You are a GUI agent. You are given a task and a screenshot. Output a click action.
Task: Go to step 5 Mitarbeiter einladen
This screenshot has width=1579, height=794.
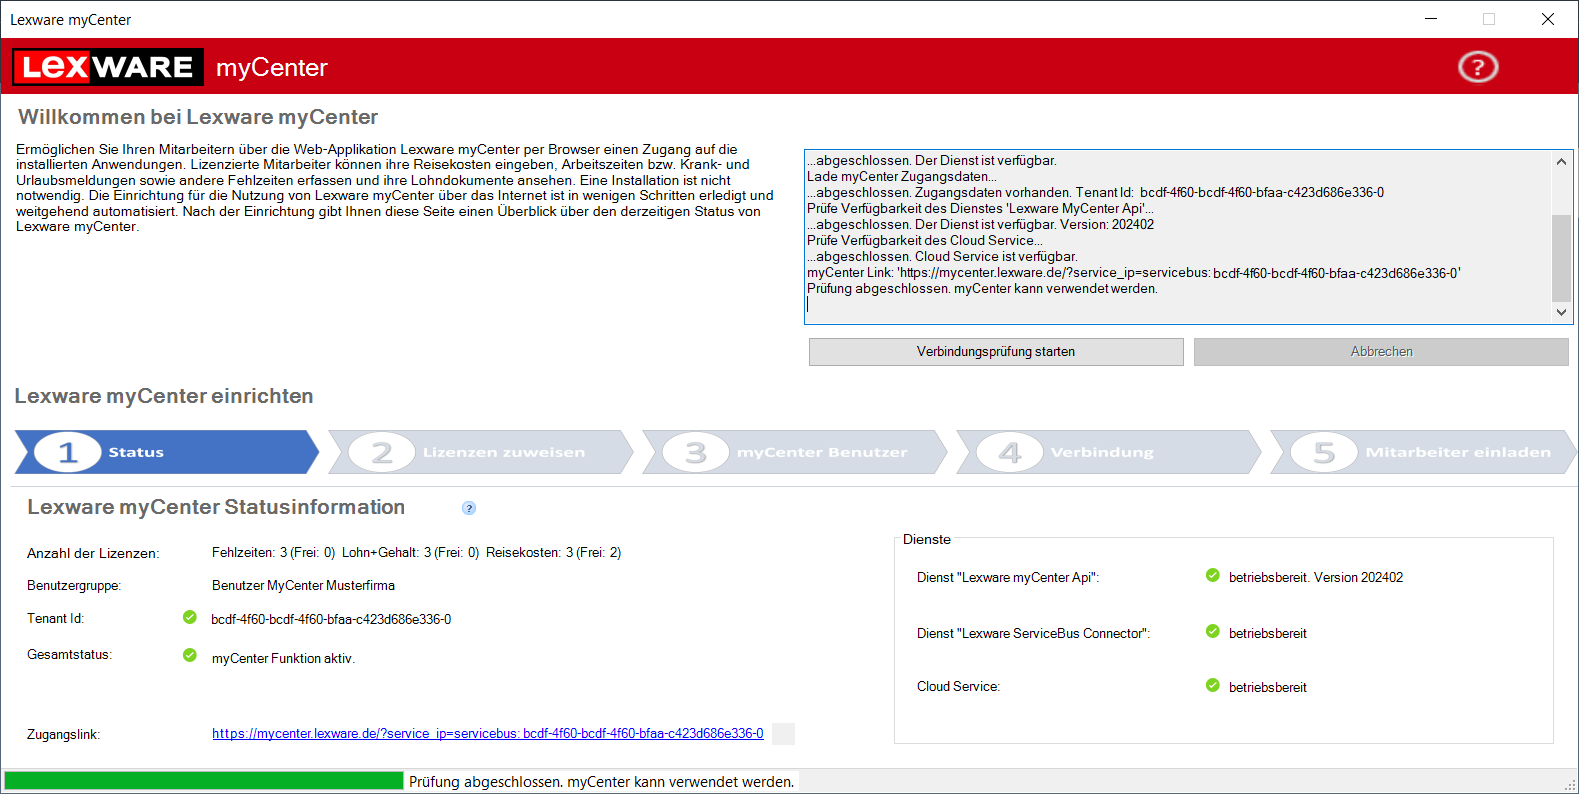pos(1422,452)
